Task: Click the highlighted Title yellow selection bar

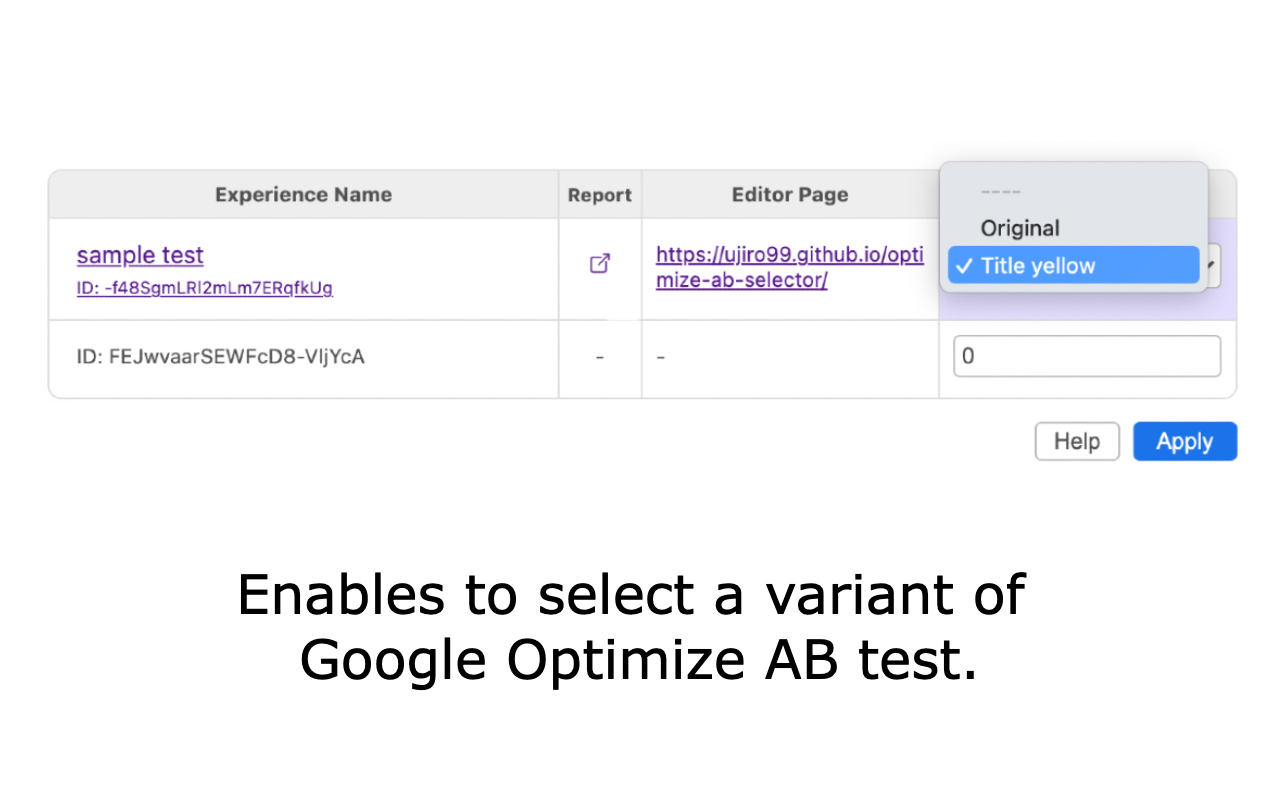Action: [x=1072, y=265]
